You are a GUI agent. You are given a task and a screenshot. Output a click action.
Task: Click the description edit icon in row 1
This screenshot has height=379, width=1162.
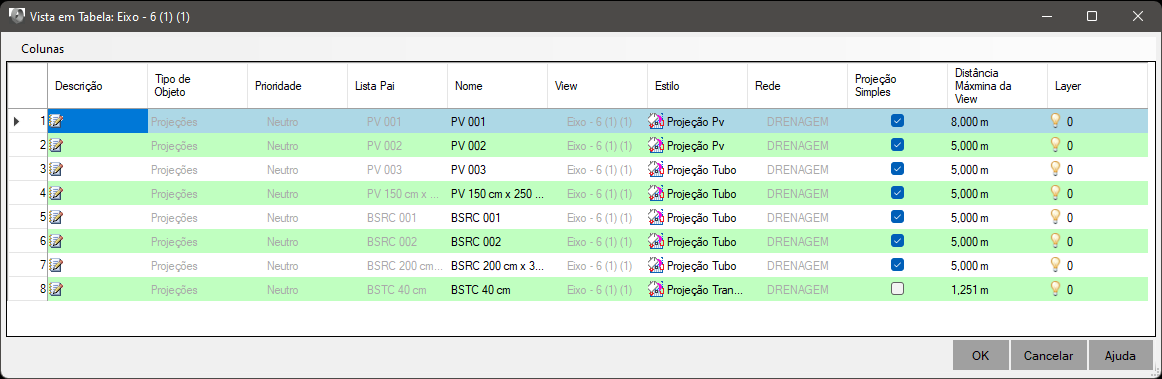click(x=56, y=122)
